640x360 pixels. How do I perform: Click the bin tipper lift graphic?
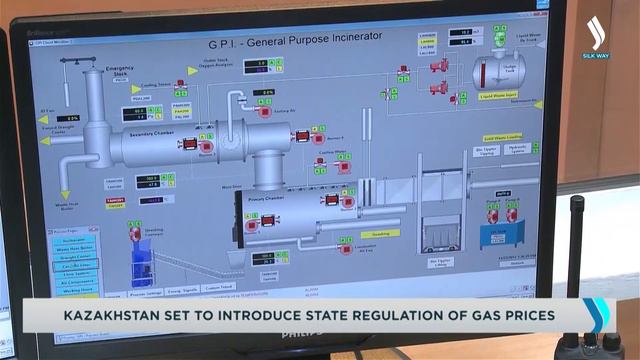[441, 236]
